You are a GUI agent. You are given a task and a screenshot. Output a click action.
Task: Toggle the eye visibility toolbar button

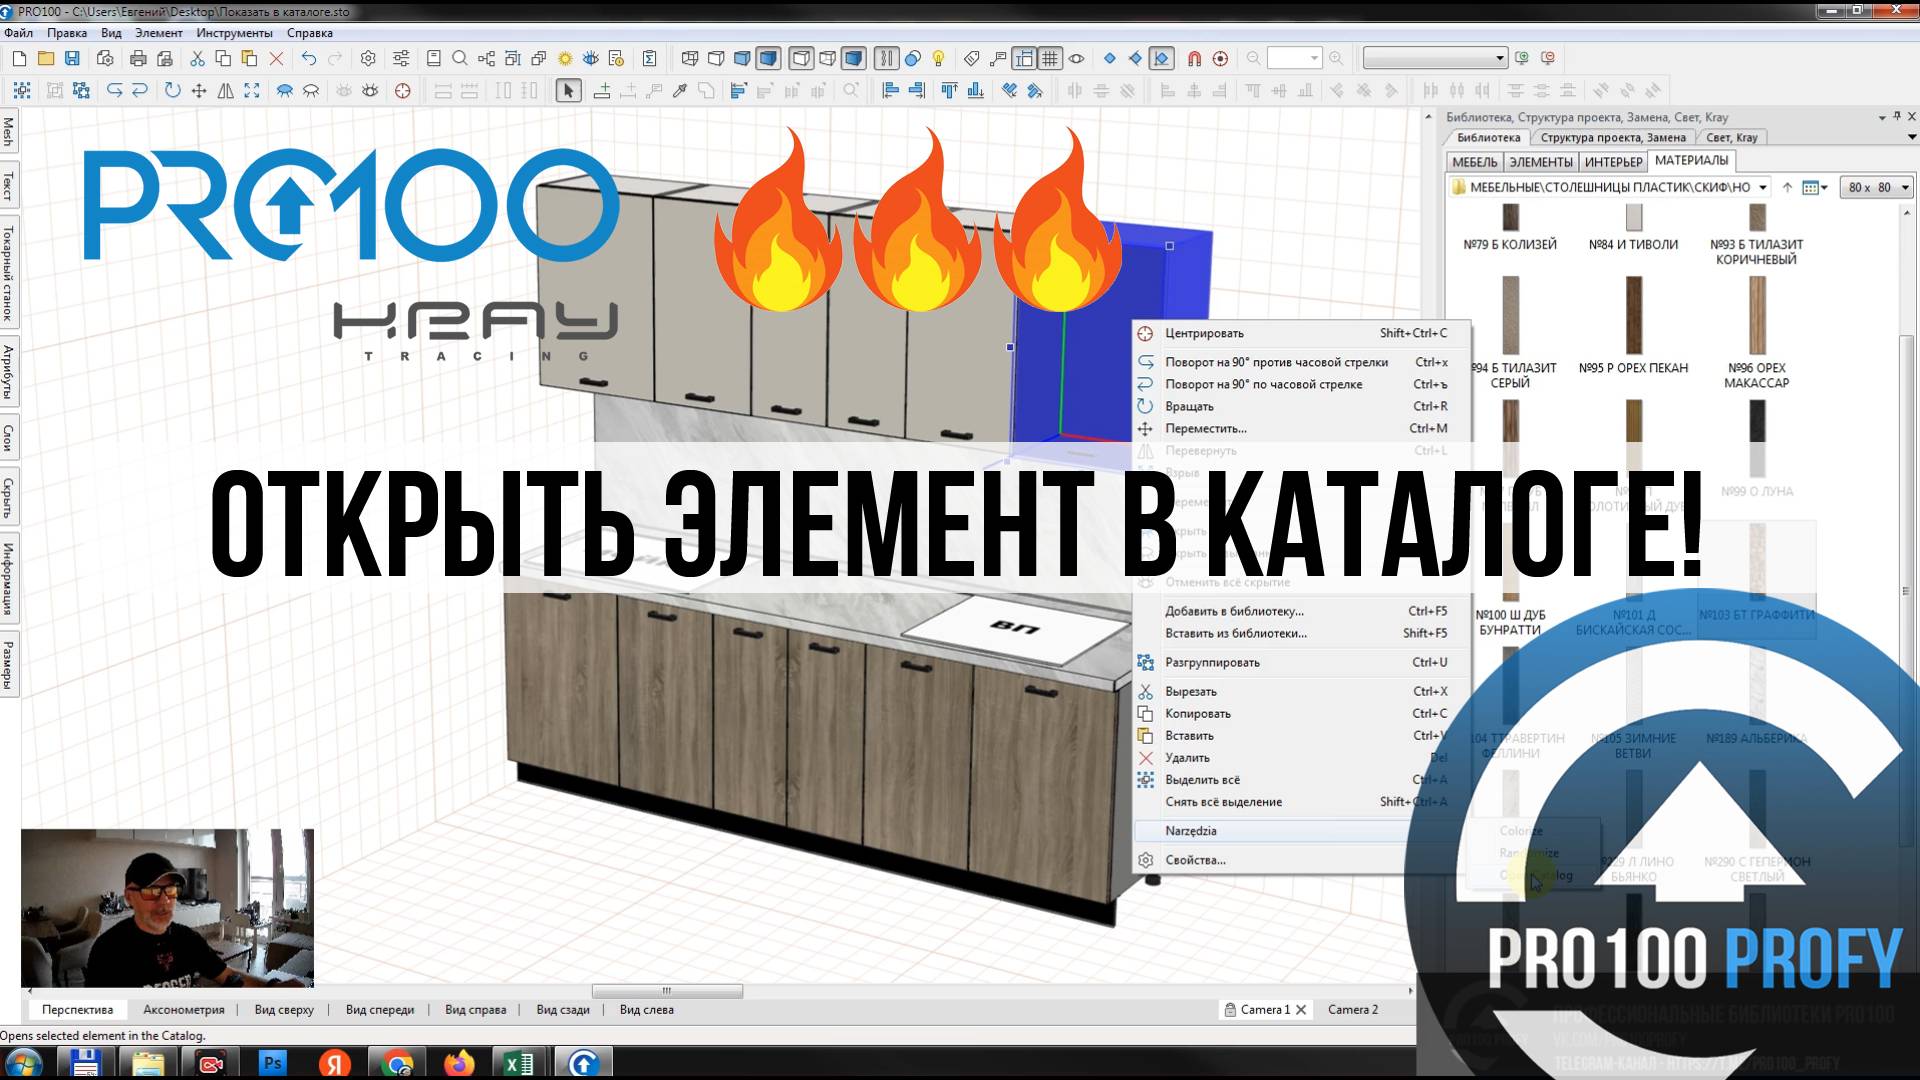tap(1077, 59)
